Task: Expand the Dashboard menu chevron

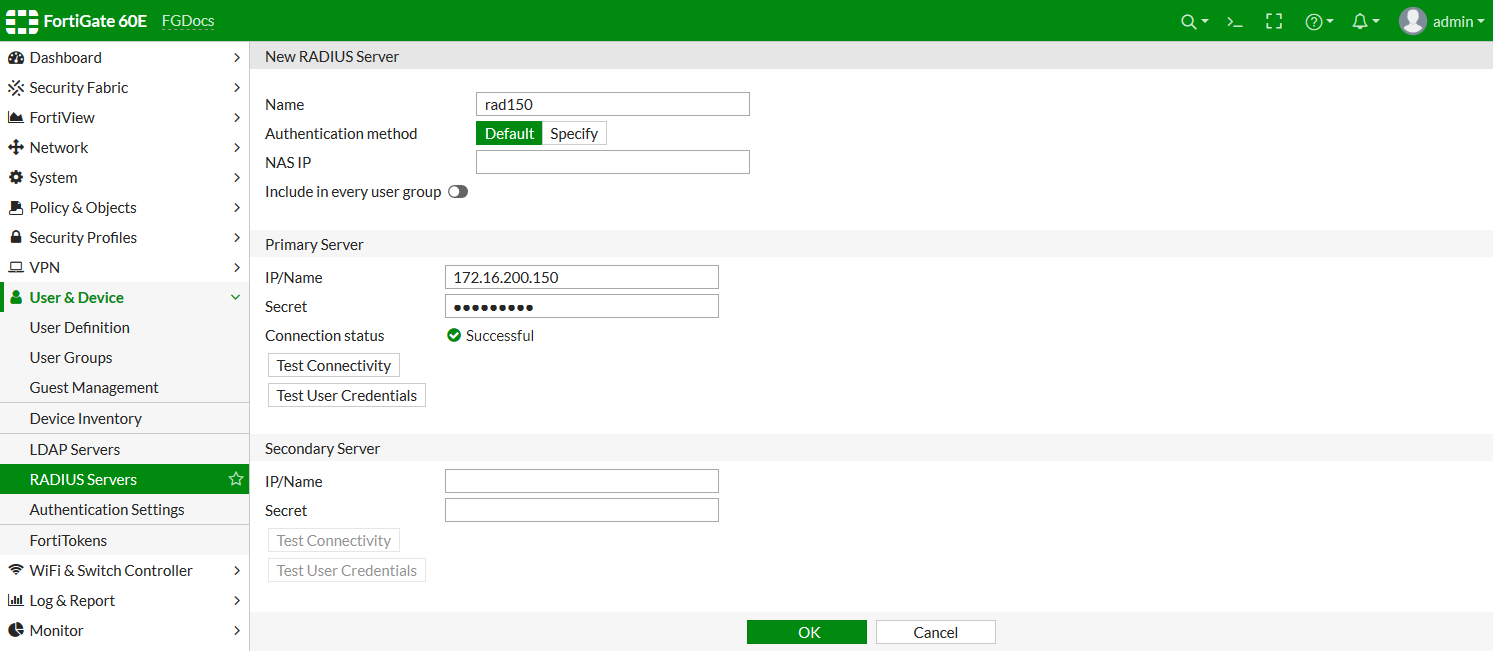Action: tap(236, 58)
